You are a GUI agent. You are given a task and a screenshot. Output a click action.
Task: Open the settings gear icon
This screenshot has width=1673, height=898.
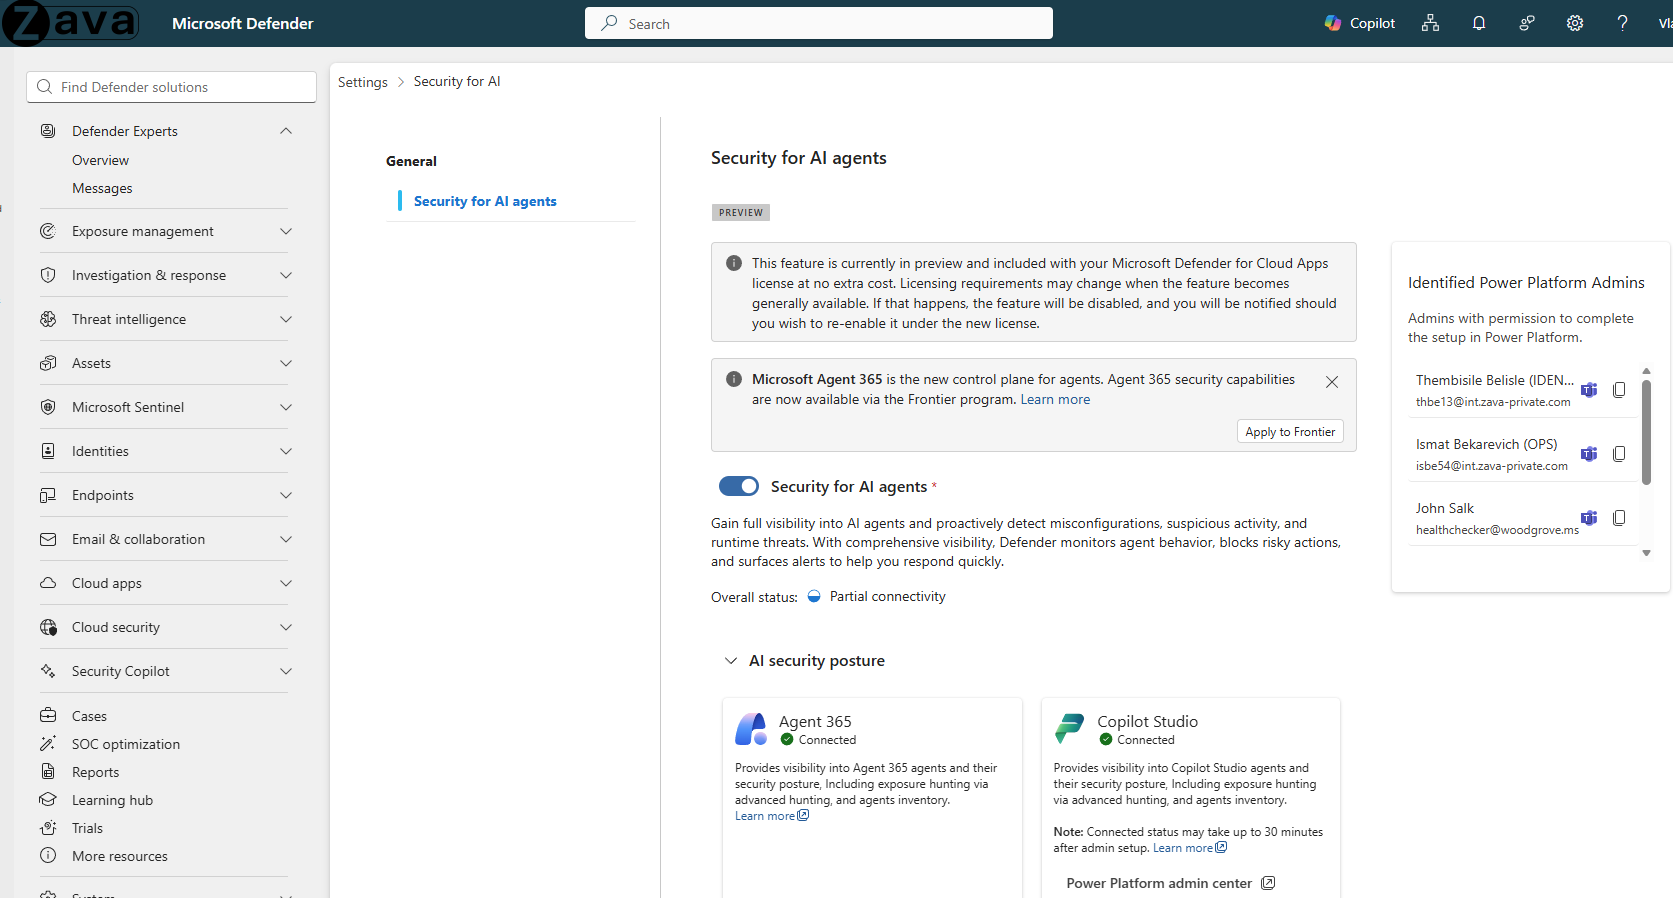pos(1575,23)
